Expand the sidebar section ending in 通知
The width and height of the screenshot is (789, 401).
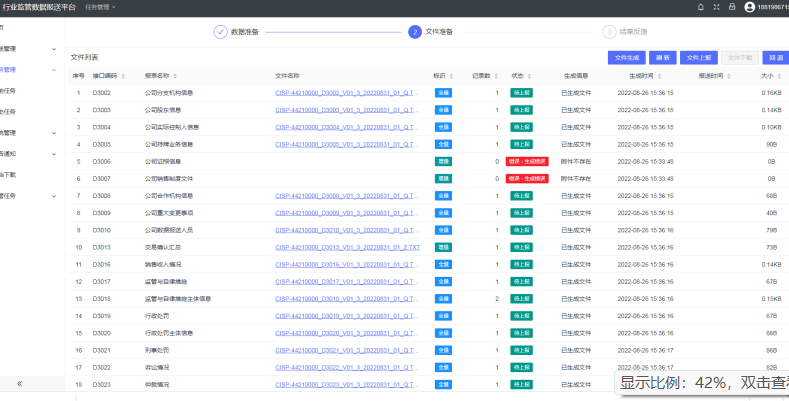point(54,154)
